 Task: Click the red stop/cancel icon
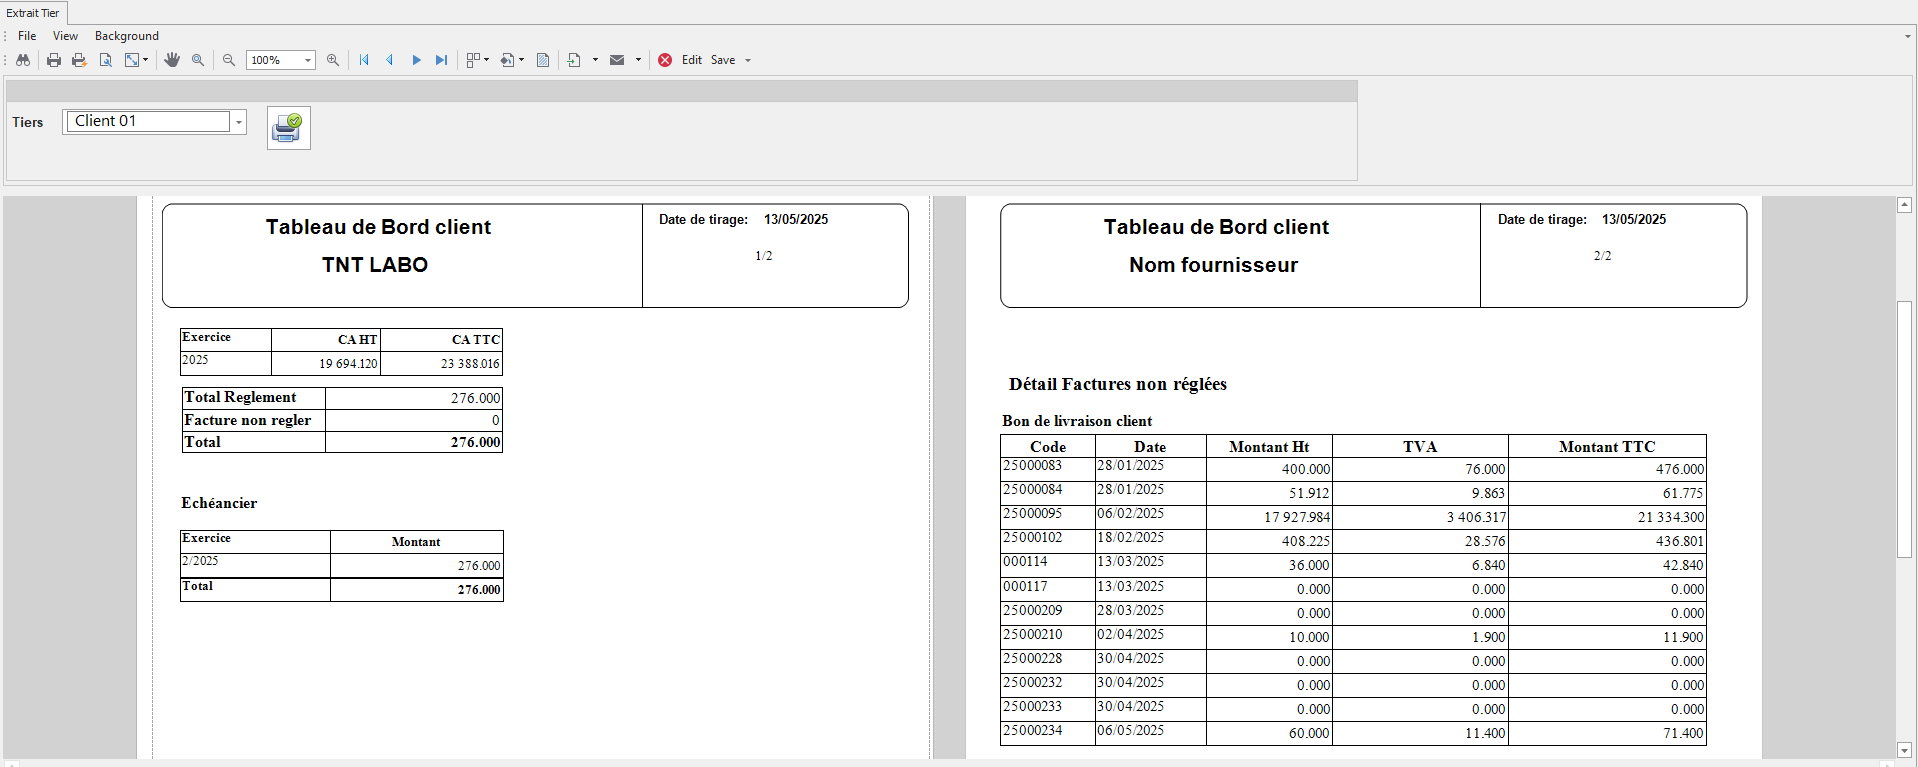point(665,60)
